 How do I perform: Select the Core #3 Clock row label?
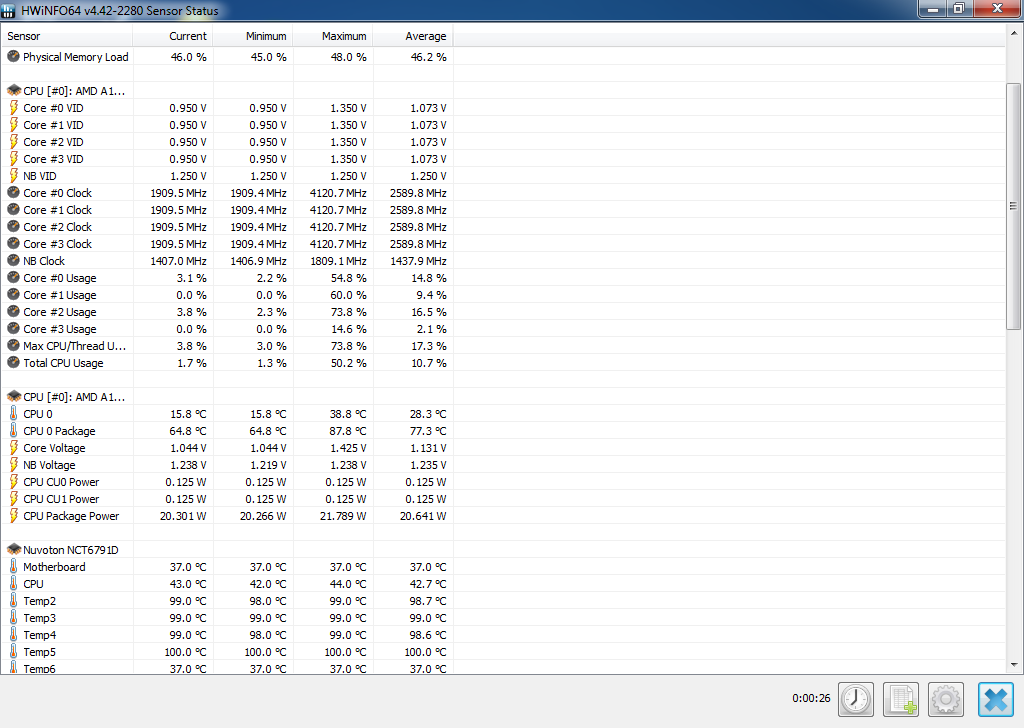pyautogui.click(x=57, y=244)
